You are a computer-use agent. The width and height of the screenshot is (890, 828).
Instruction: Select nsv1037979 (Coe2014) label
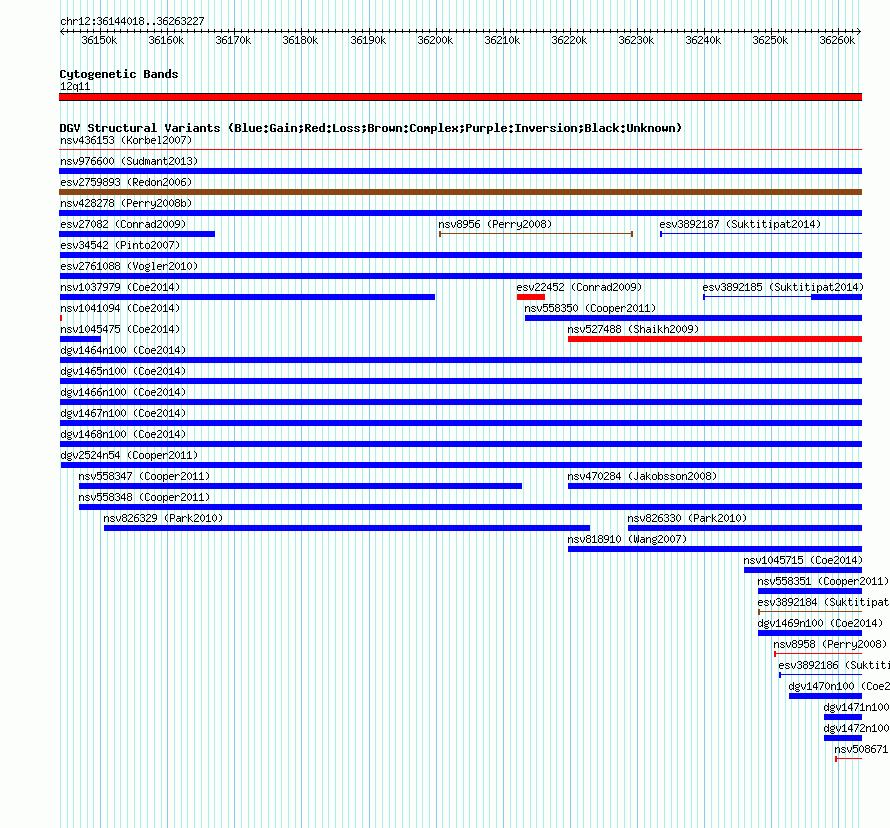tap(120, 287)
